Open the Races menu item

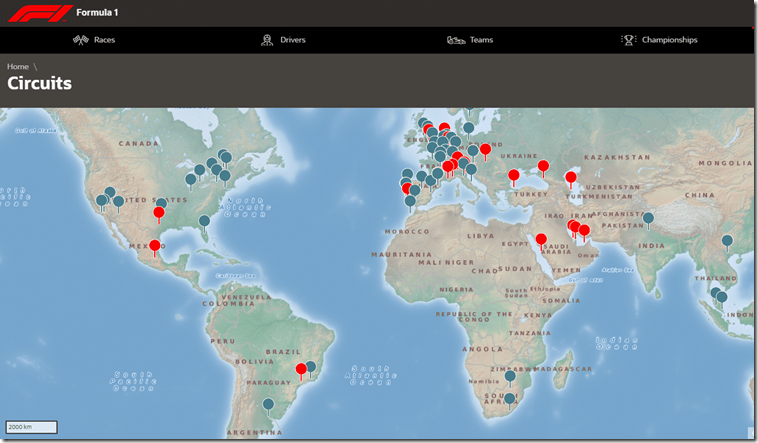point(104,40)
